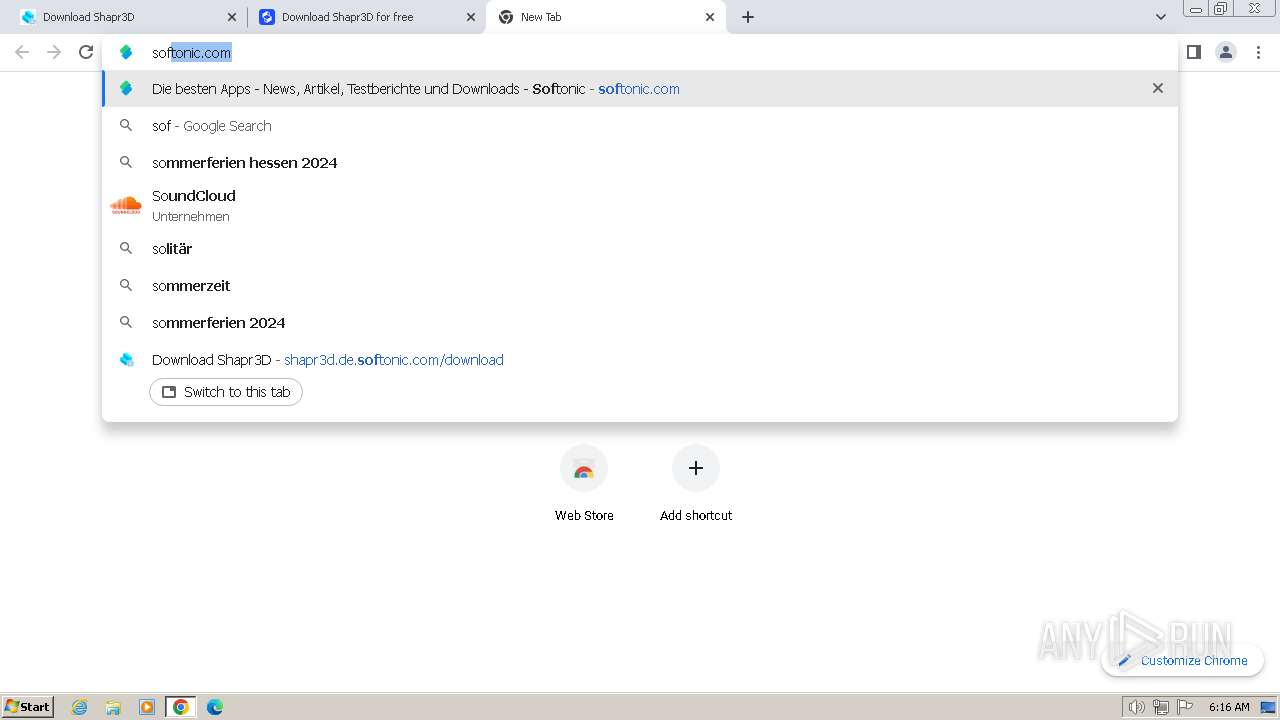Viewport: 1280px width, 720px height.
Task: Click the 6:16 AM system clock
Action: [1229, 707]
